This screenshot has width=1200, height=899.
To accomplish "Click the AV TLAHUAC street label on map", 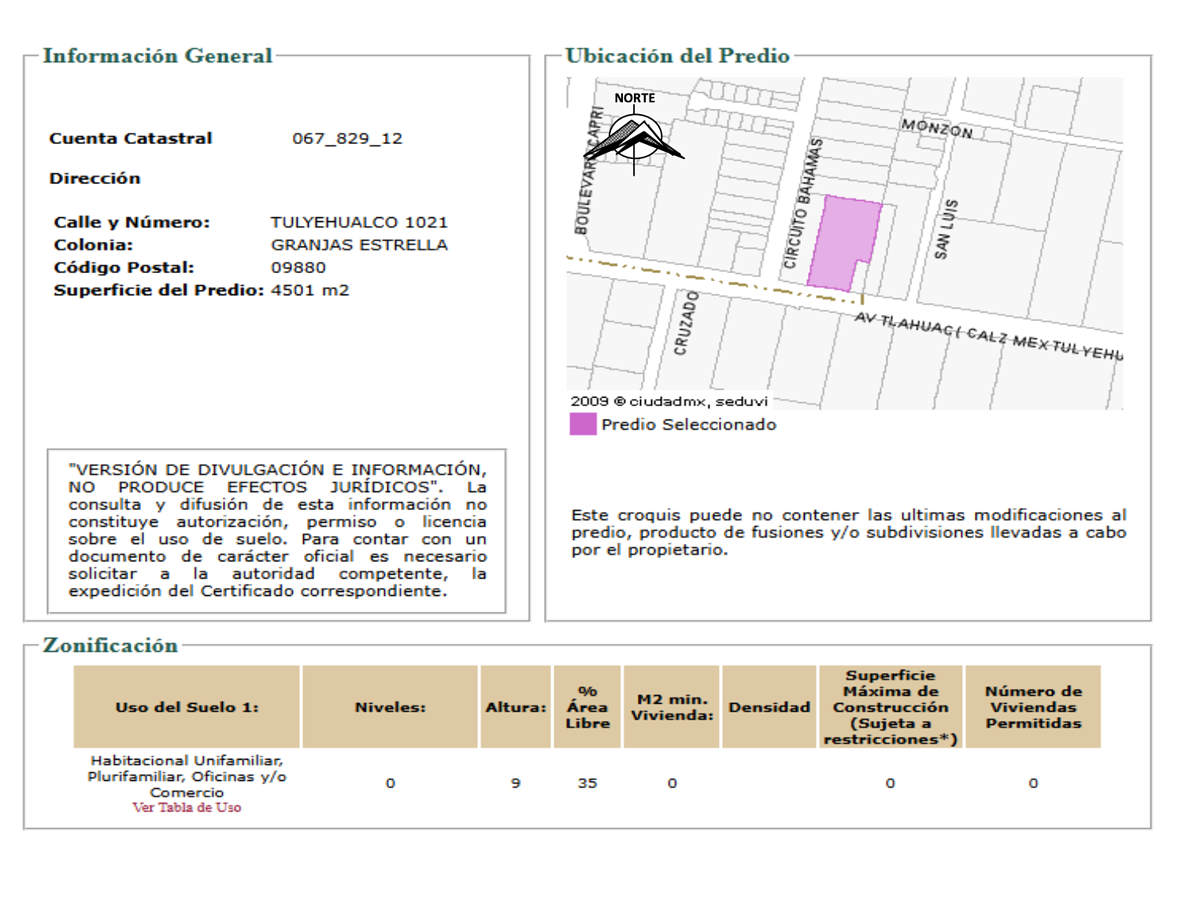I will click(x=988, y=337).
